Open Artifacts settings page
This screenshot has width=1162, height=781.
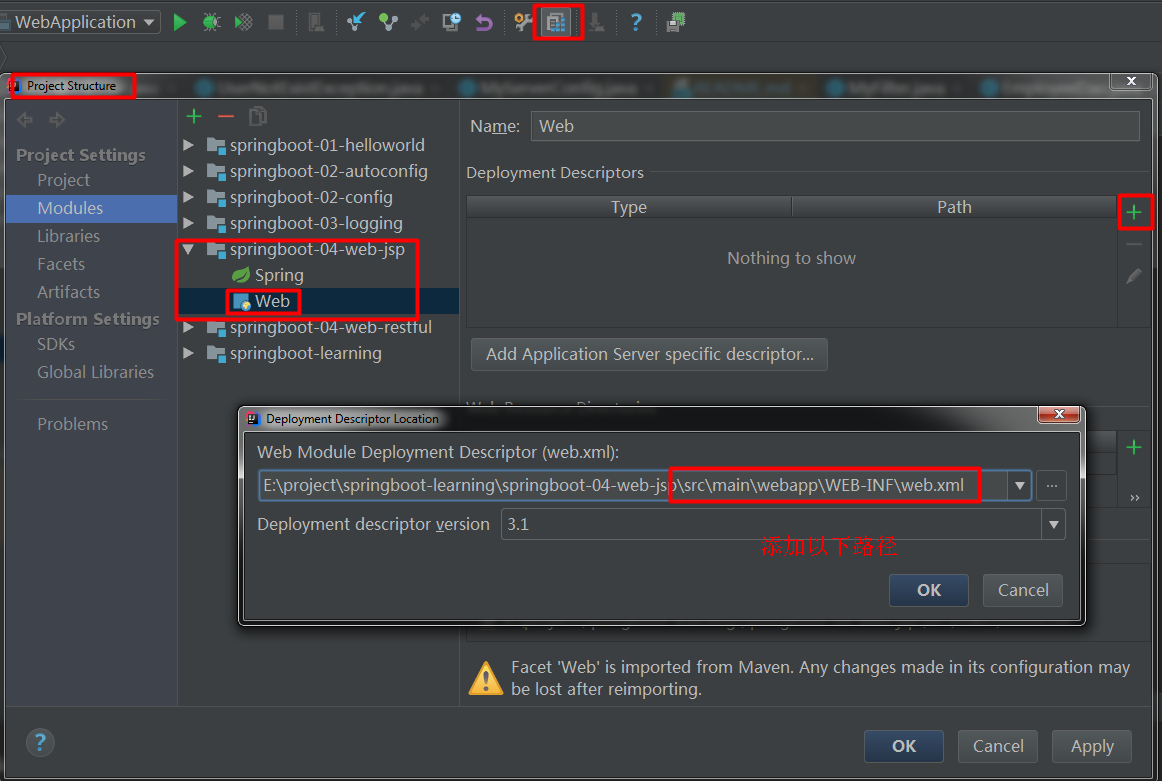point(68,292)
